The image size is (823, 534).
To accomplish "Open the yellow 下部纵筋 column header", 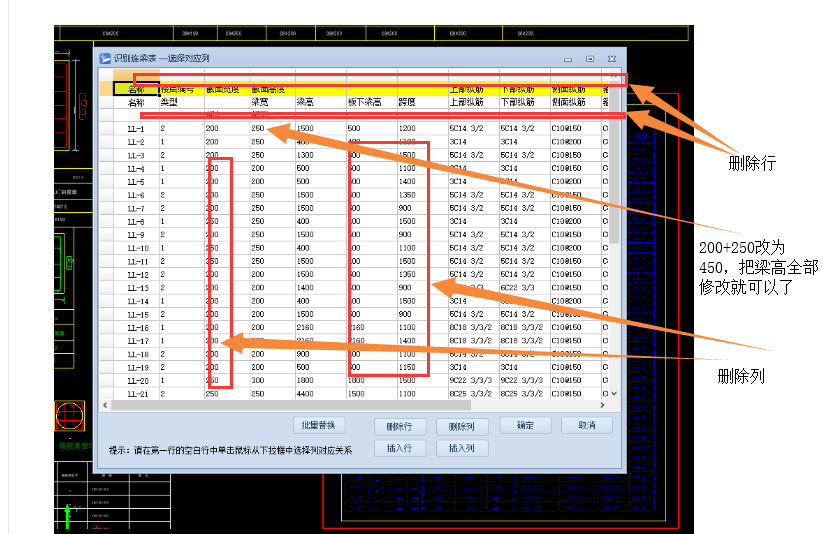I will click(x=525, y=89).
